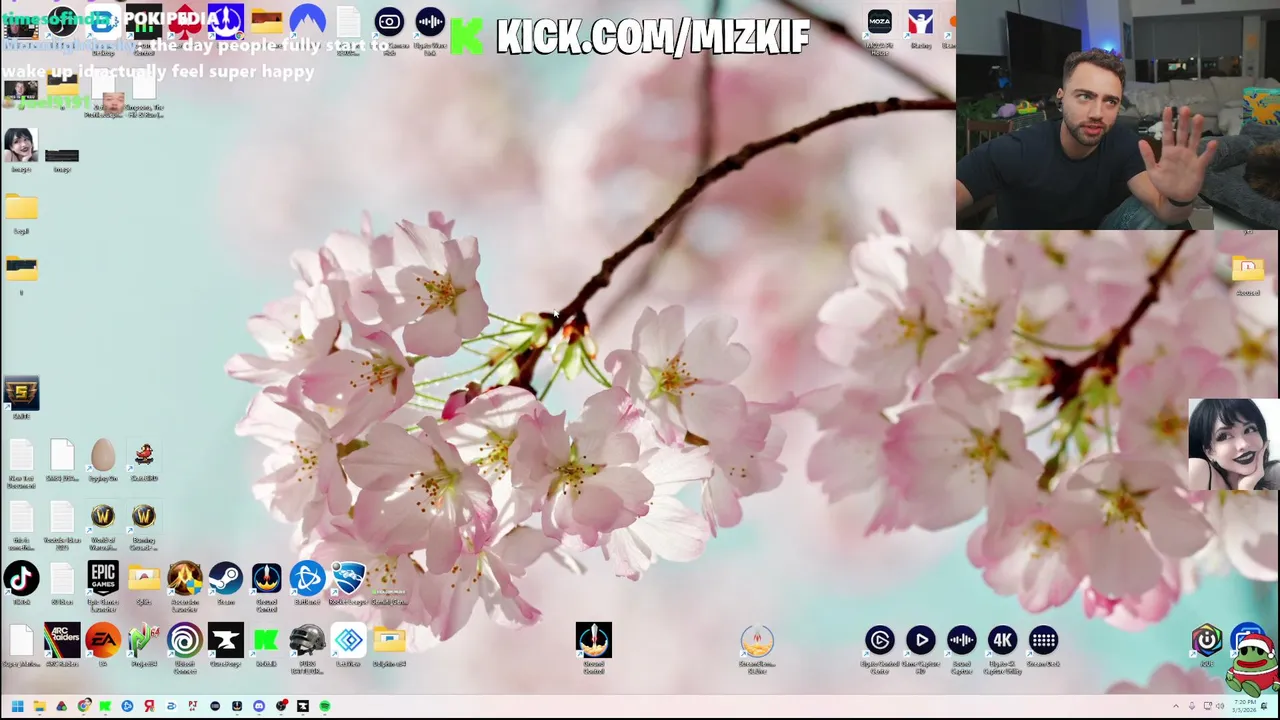Select the Ground Control icon beside Steam
The width and height of the screenshot is (1280, 720).
tap(266, 579)
